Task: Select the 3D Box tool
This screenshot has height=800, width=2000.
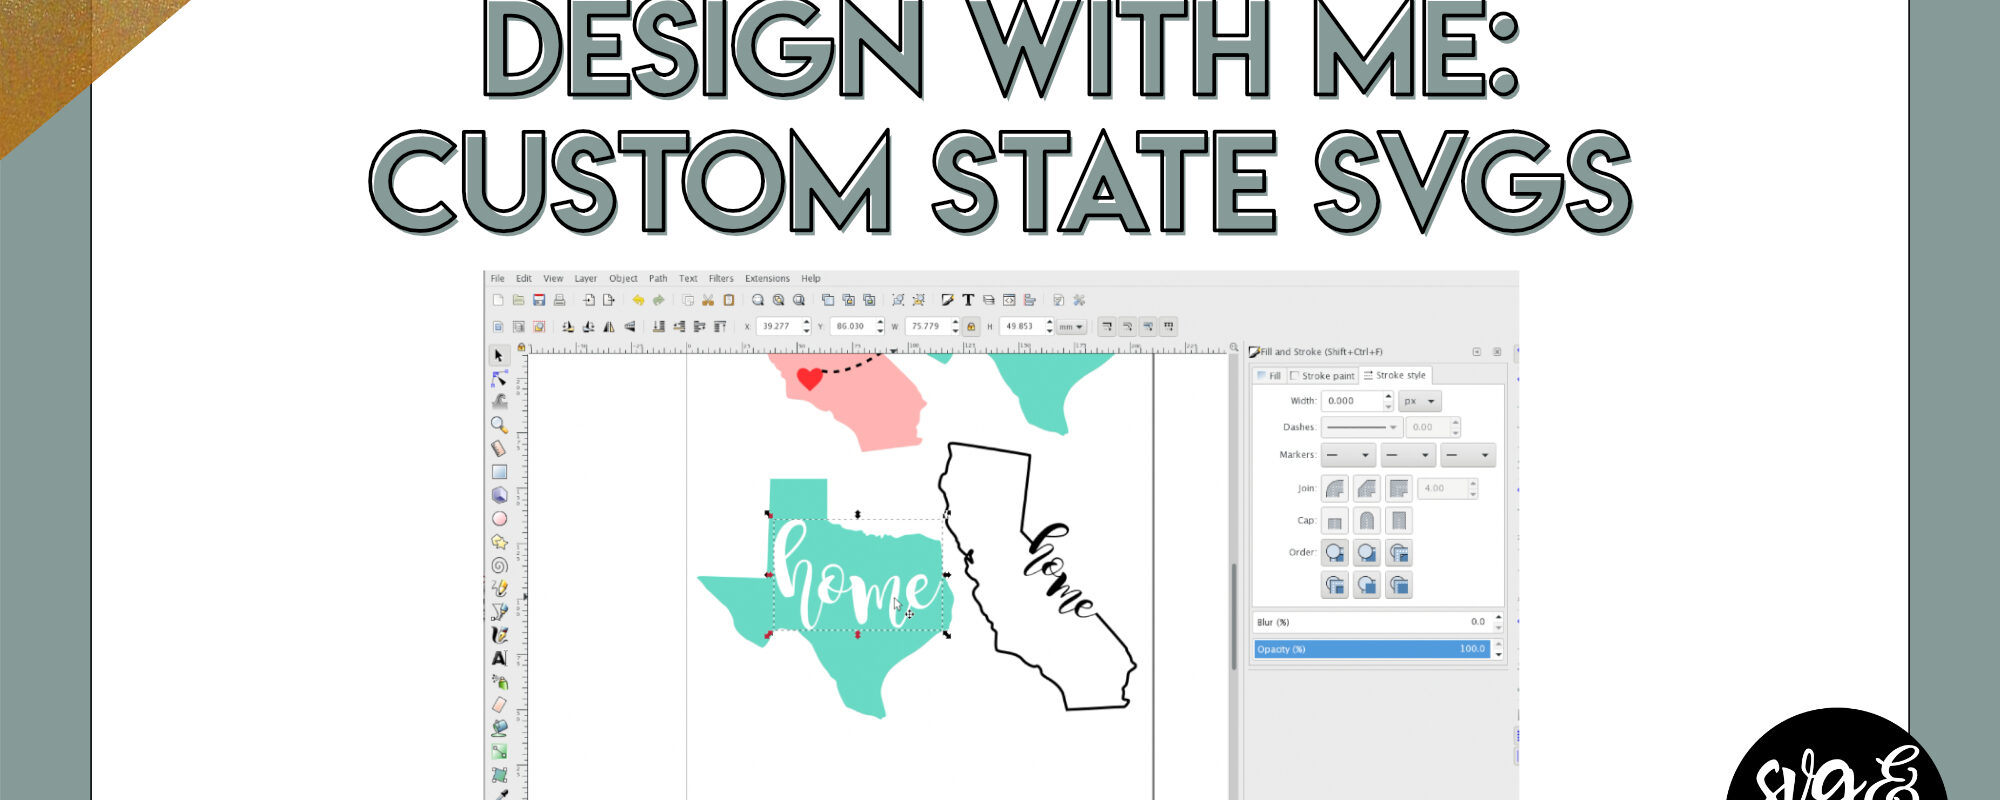Action: [499, 495]
